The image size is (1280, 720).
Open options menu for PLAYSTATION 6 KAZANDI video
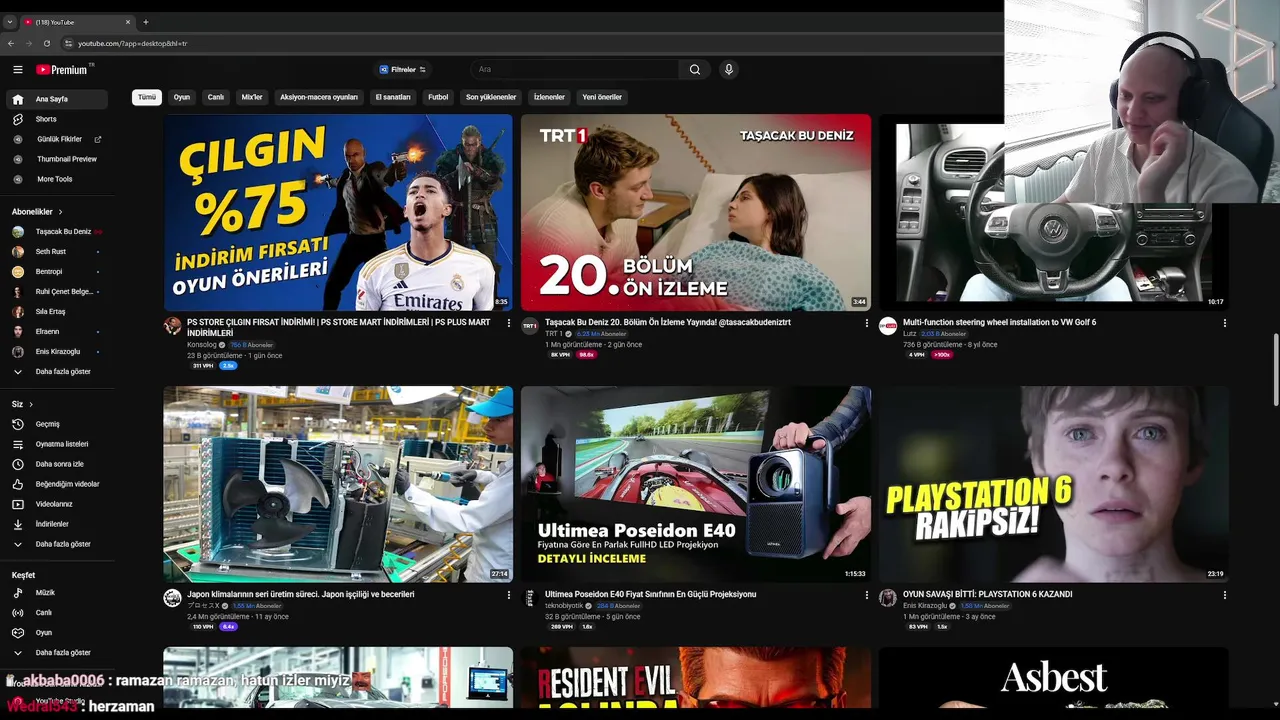1225,595
